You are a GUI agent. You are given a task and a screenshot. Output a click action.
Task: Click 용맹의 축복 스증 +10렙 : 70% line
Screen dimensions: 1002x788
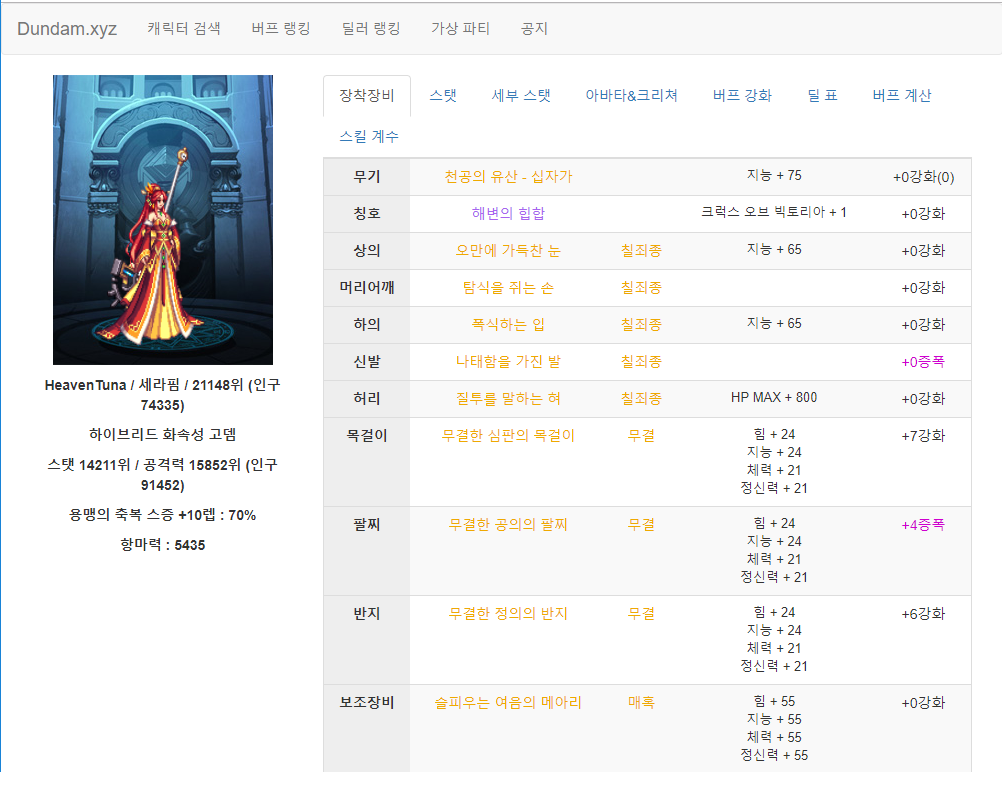[x=163, y=515]
